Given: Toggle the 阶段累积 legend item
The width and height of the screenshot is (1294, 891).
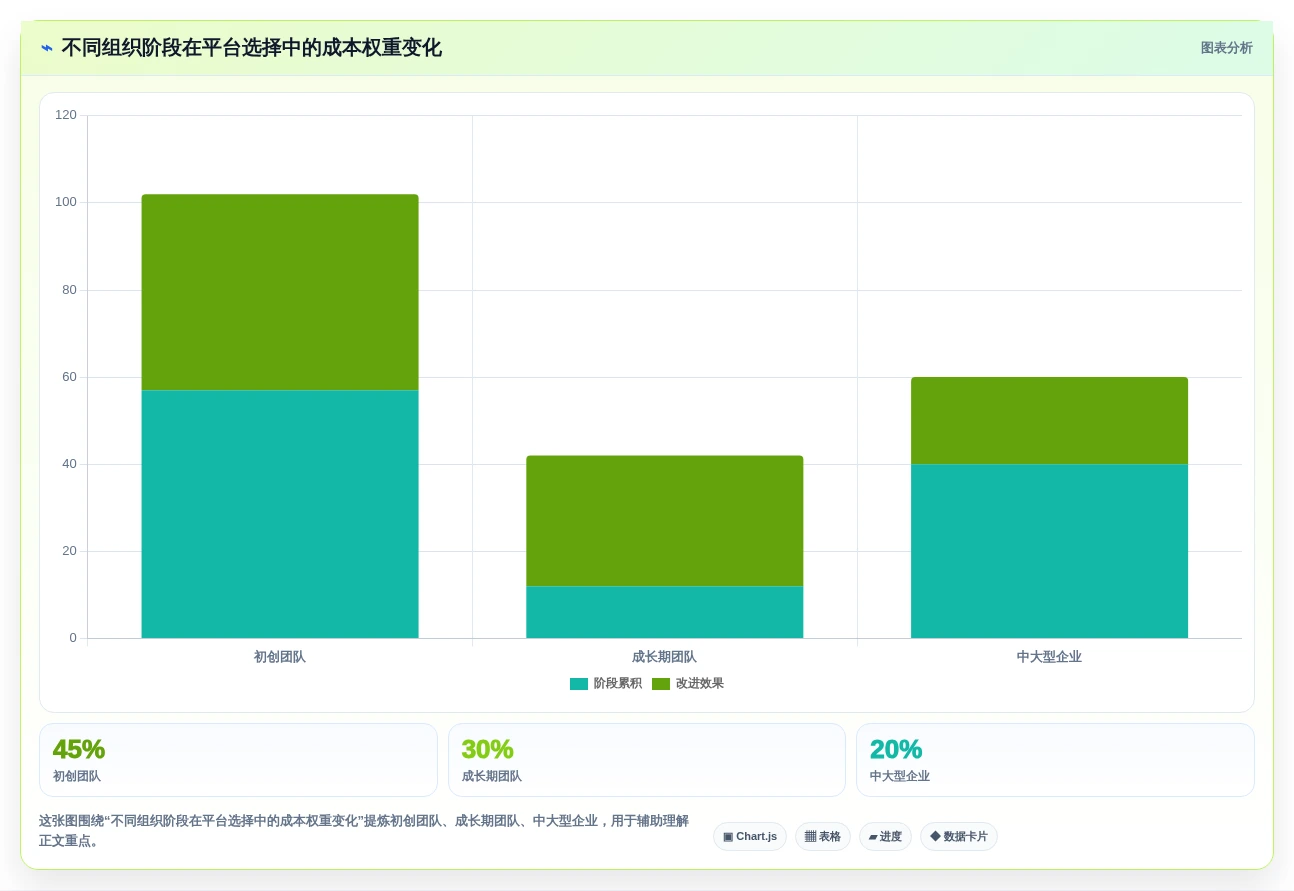Looking at the screenshot, I should [606, 684].
